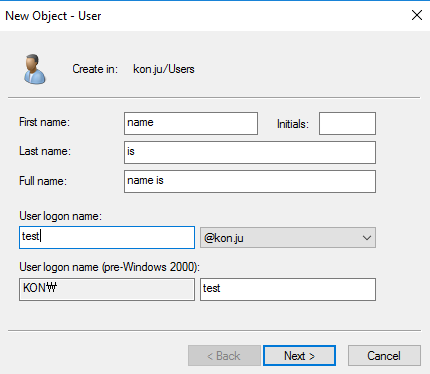The image size is (430, 374).
Task: Proceed with the Next button
Action: click(299, 356)
